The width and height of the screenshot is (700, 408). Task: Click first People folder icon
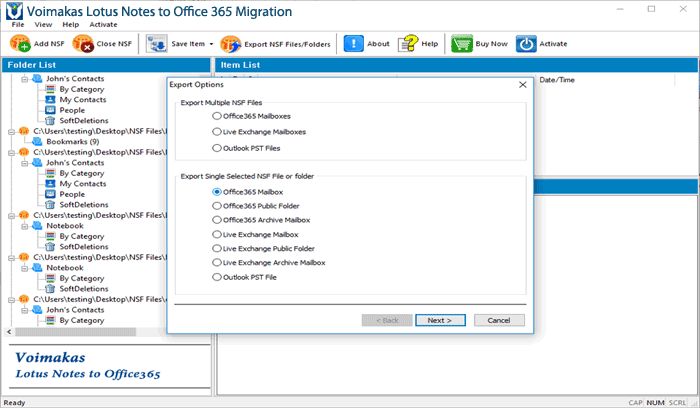[50, 110]
